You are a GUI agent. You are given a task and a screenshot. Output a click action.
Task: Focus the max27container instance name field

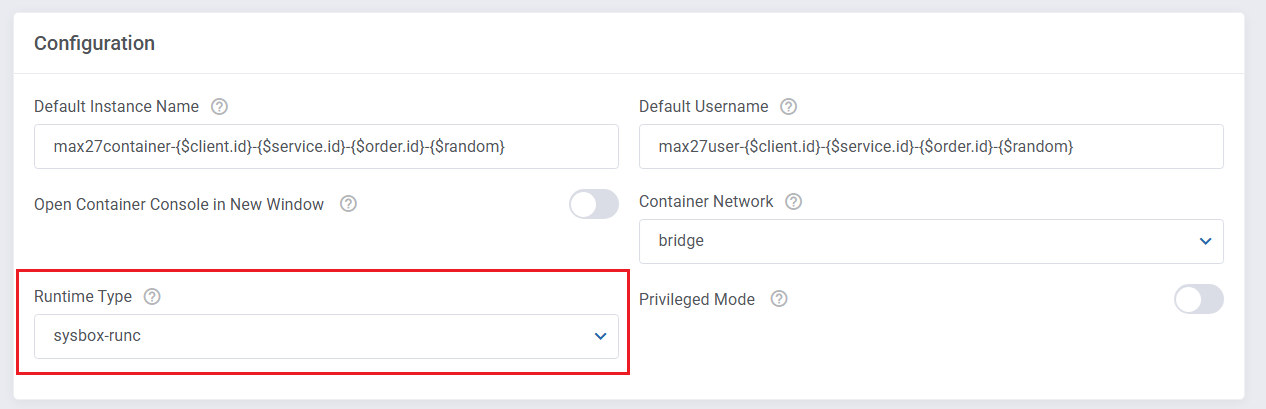click(x=325, y=147)
